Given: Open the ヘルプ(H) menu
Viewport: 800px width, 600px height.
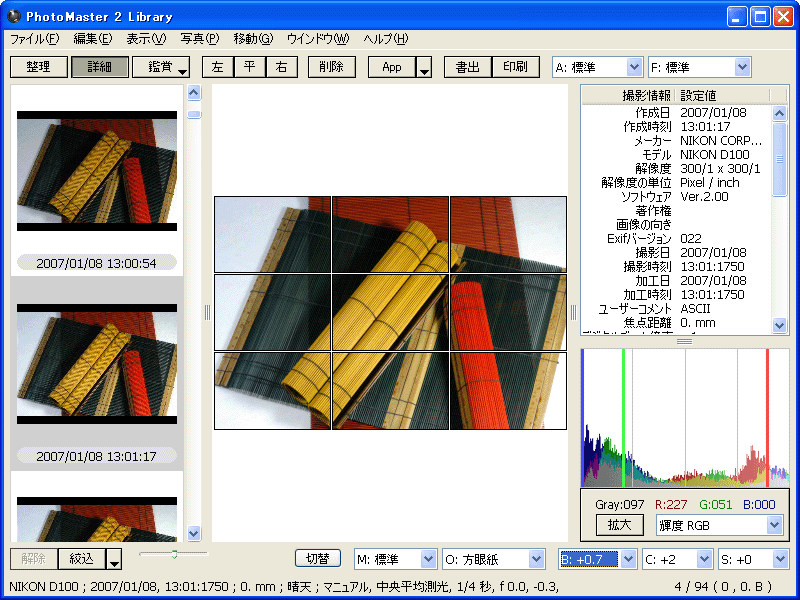Looking at the screenshot, I should tap(386, 39).
